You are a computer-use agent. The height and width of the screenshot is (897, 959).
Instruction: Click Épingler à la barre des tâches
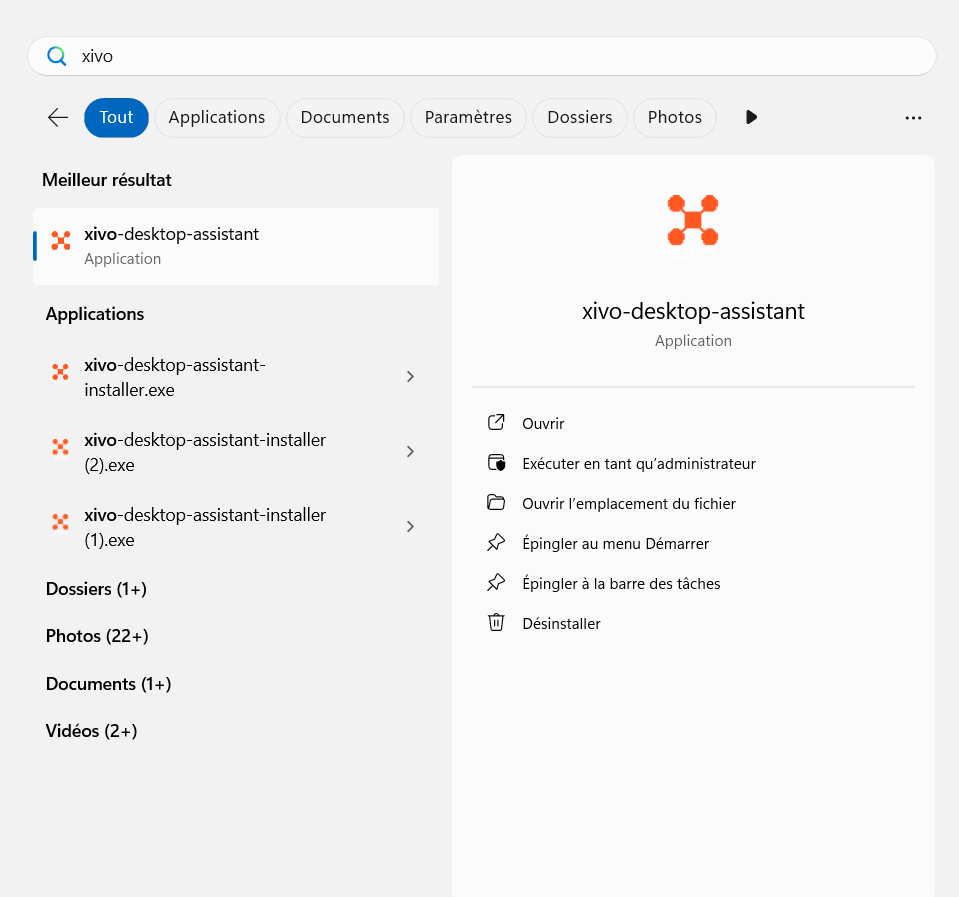pyautogui.click(x=621, y=584)
